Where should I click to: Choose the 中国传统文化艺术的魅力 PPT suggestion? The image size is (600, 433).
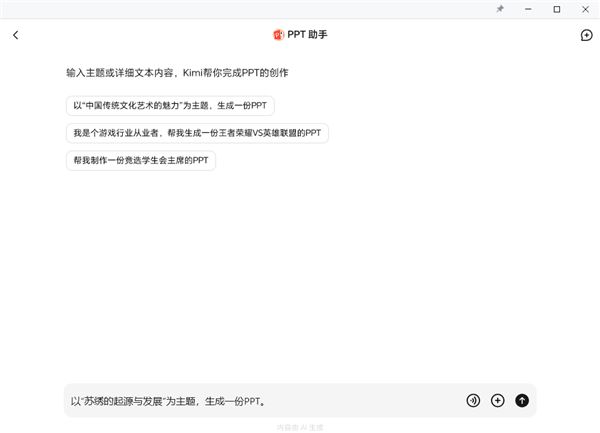point(170,106)
